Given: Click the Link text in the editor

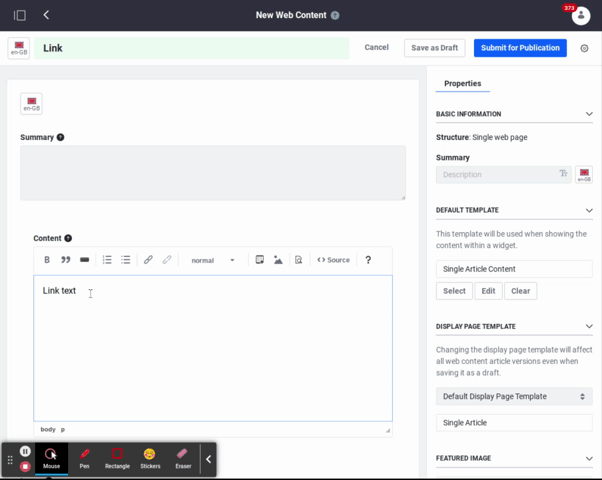Looking at the screenshot, I should [x=59, y=291].
